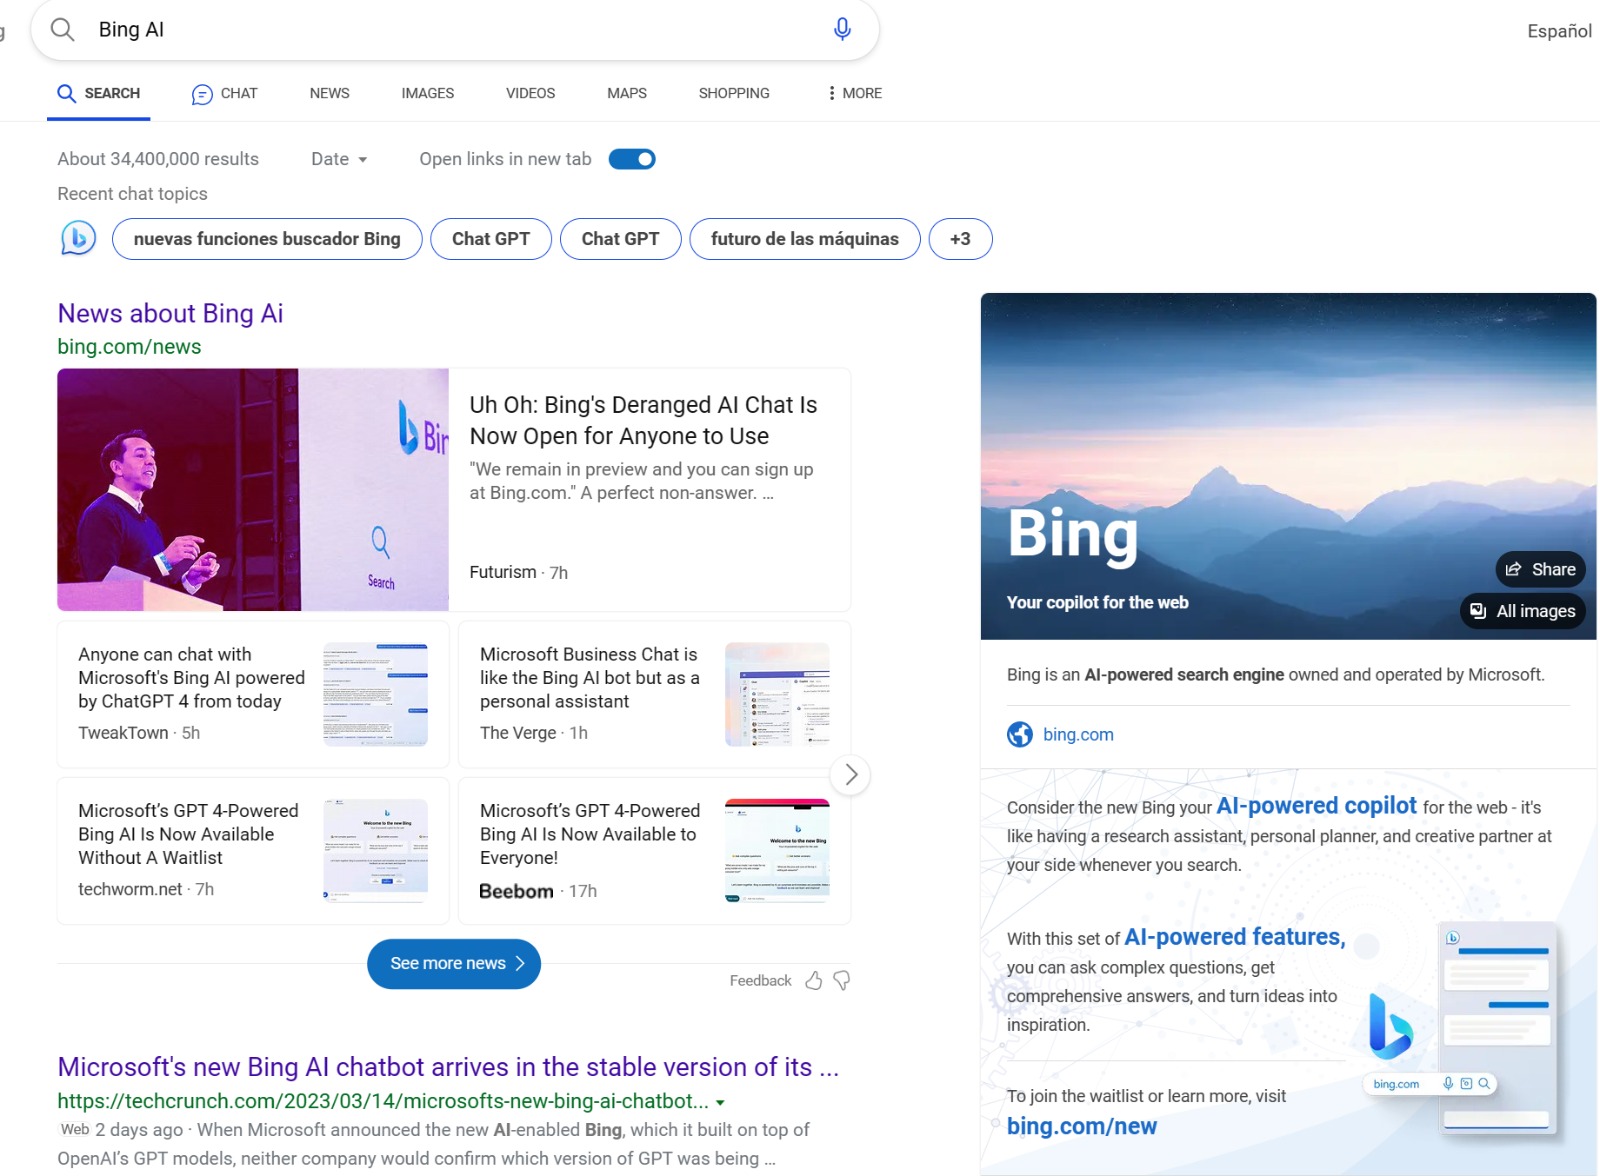Open the NEWS tab
Image resolution: width=1600 pixels, height=1176 pixels.
pyautogui.click(x=329, y=93)
